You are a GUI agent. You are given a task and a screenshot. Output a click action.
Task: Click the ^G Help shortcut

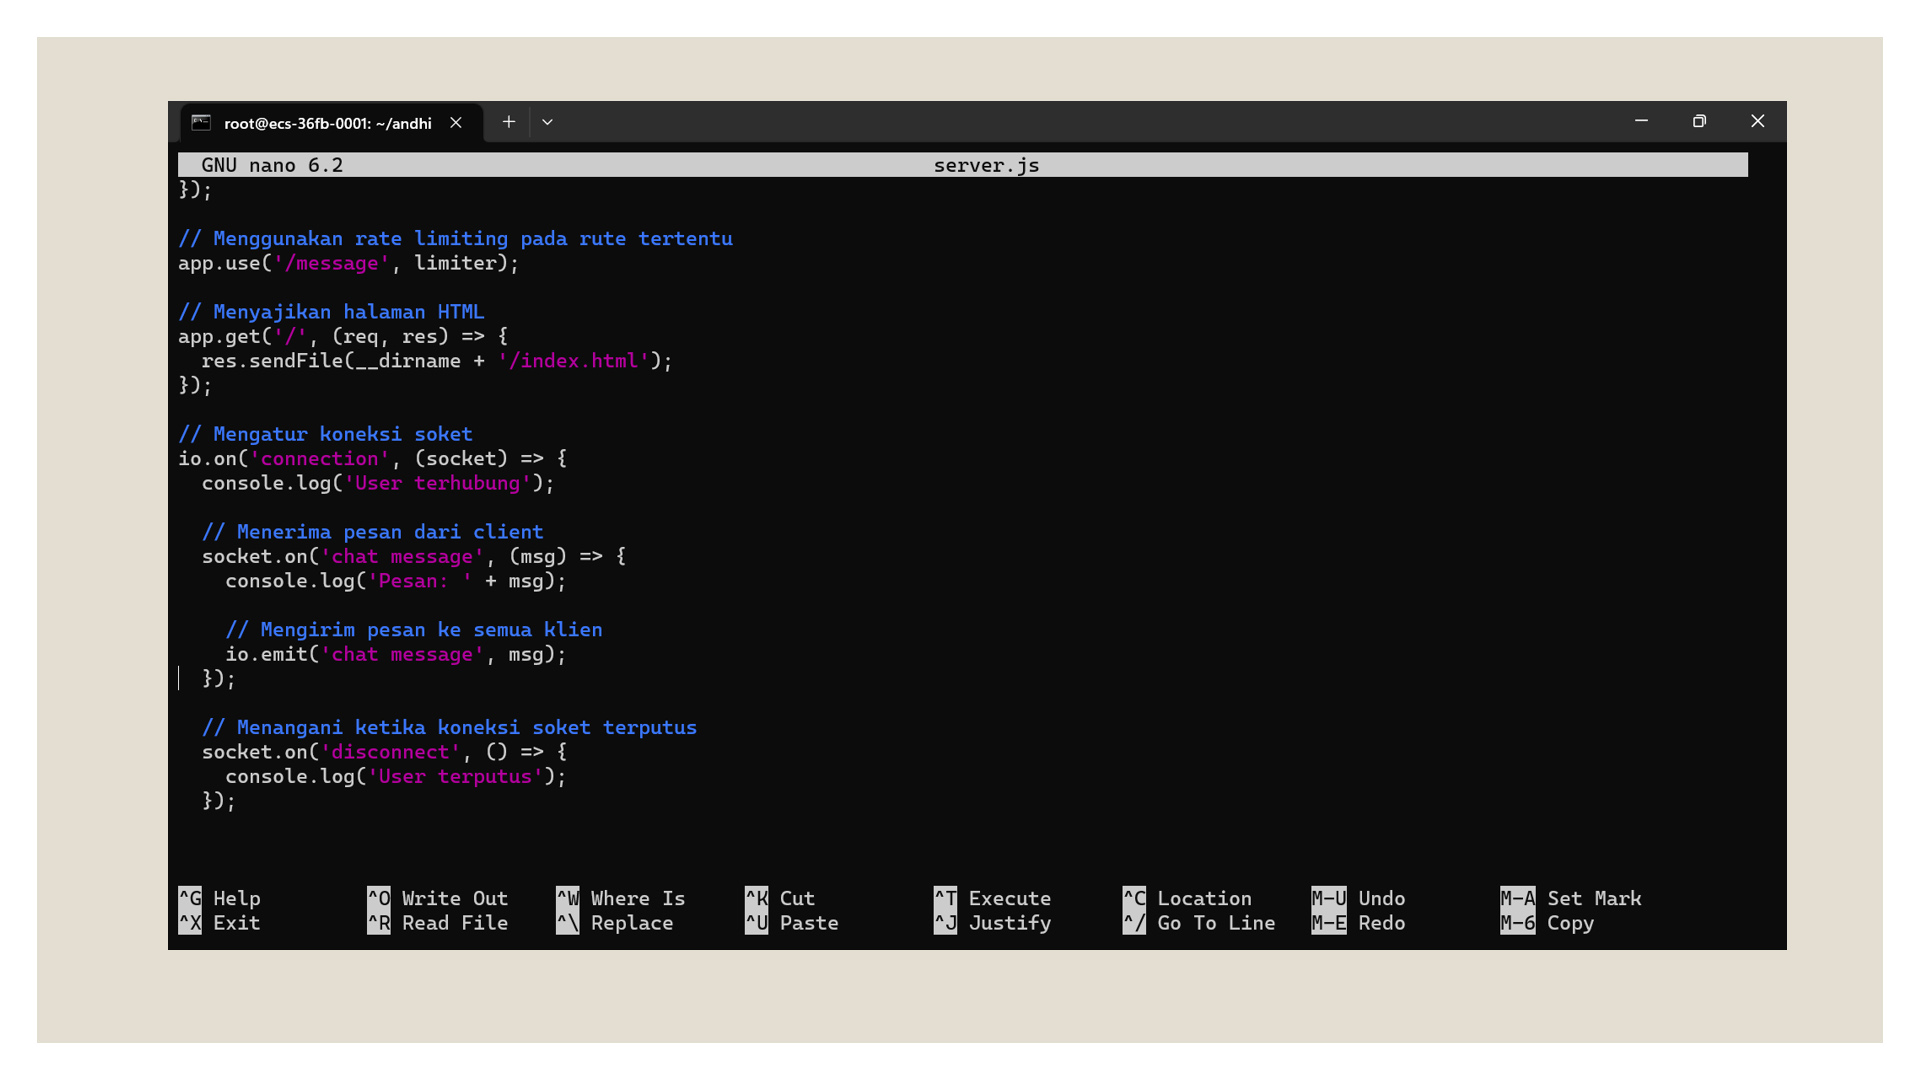[x=220, y=898]
